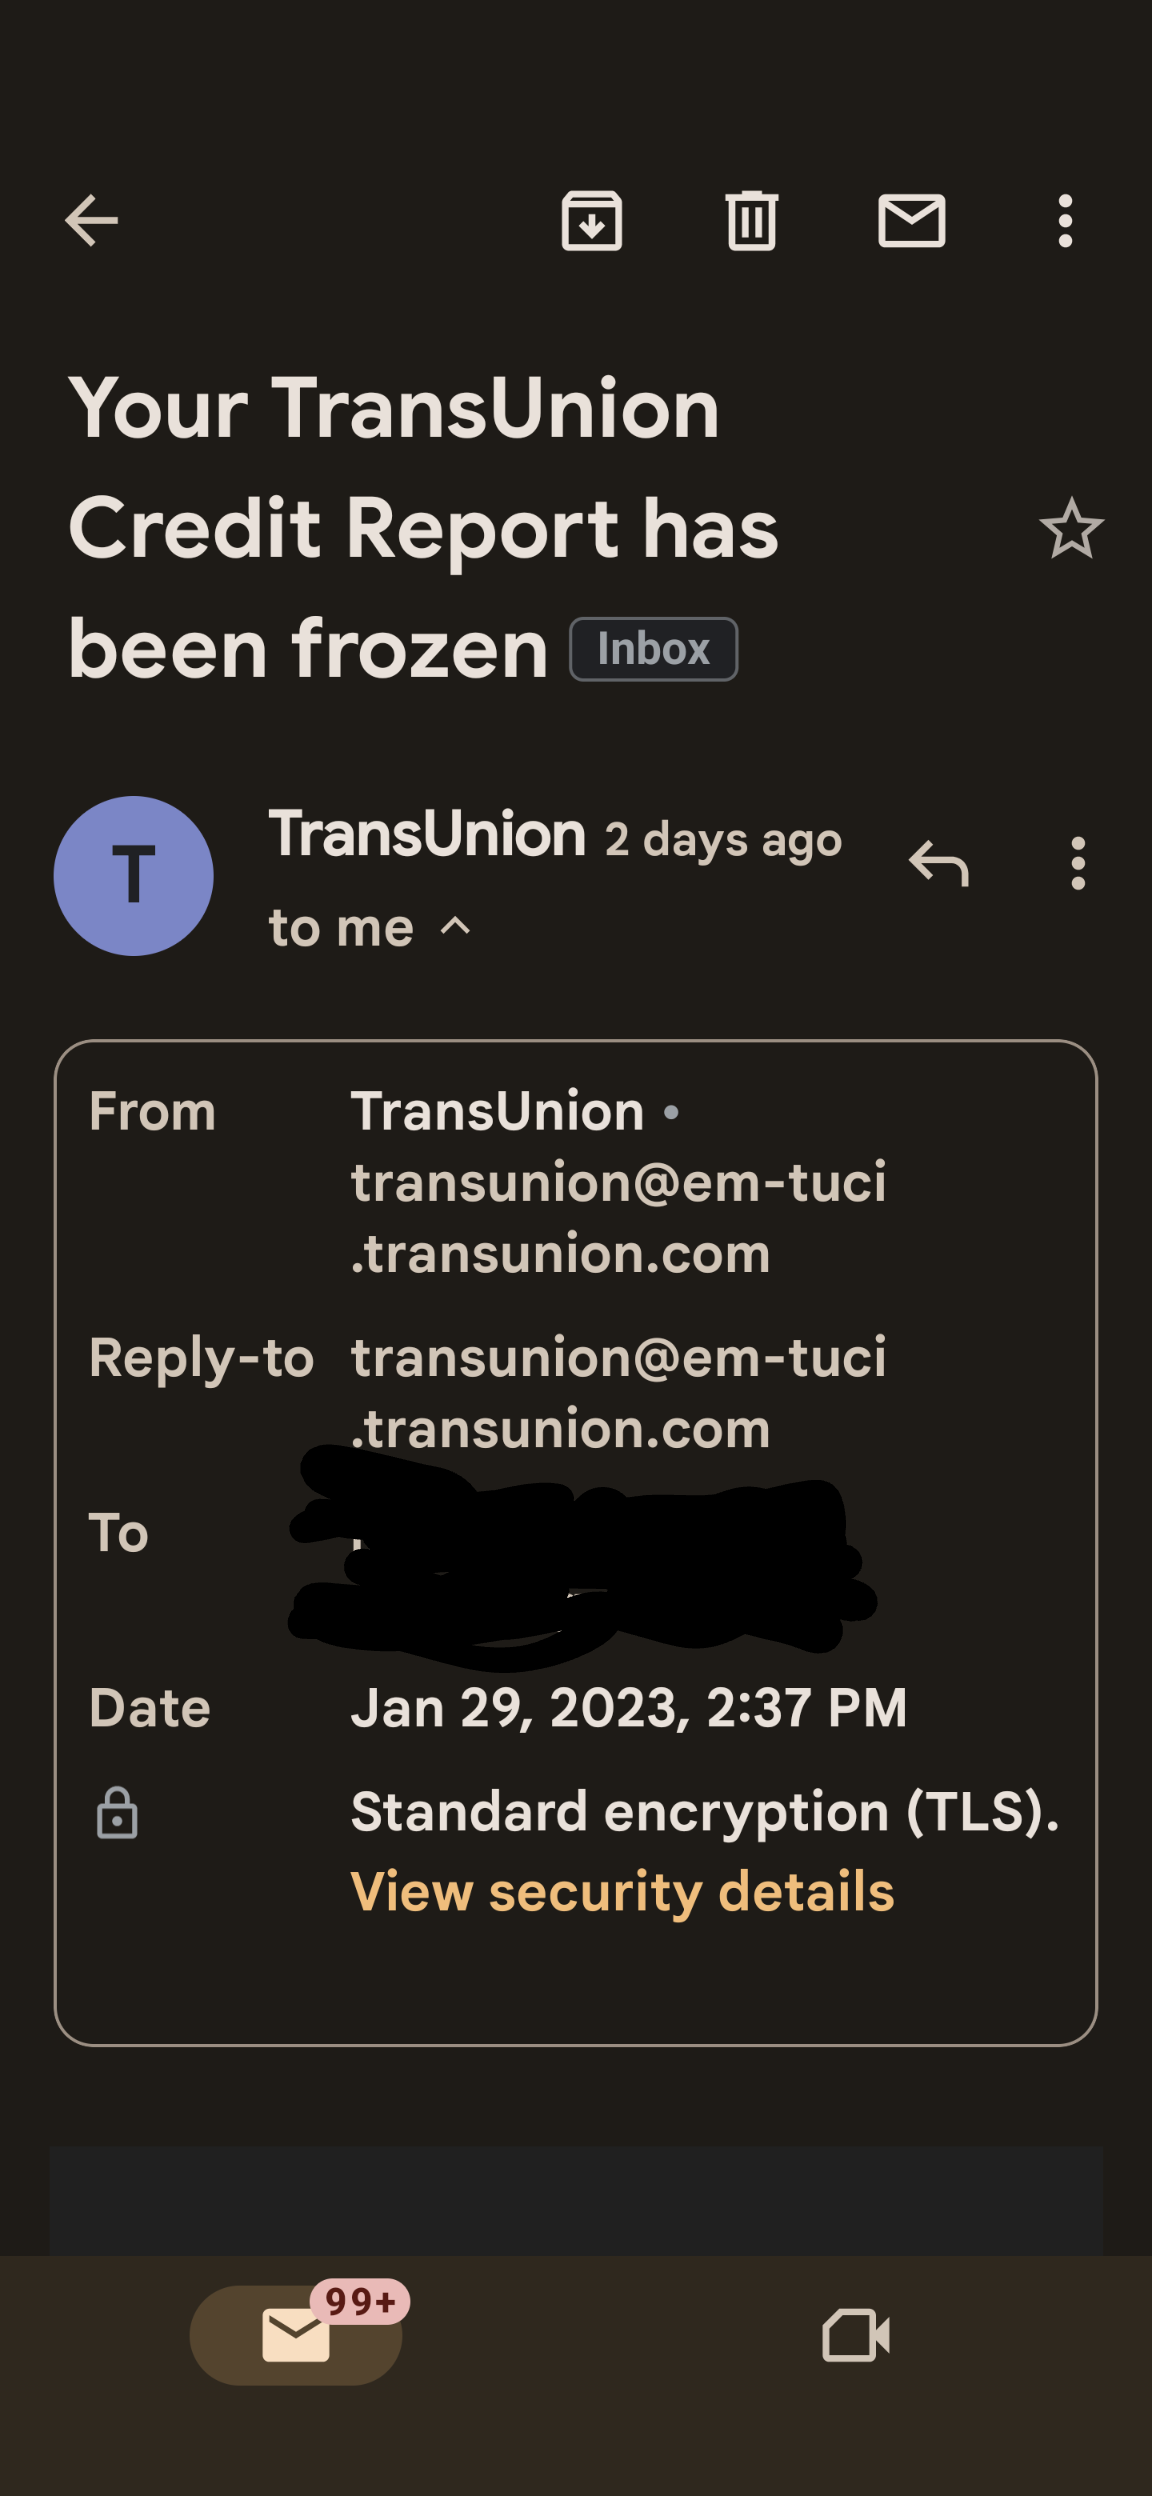
Task: Tap the Inbox label chip
Action: coord(653,650)
